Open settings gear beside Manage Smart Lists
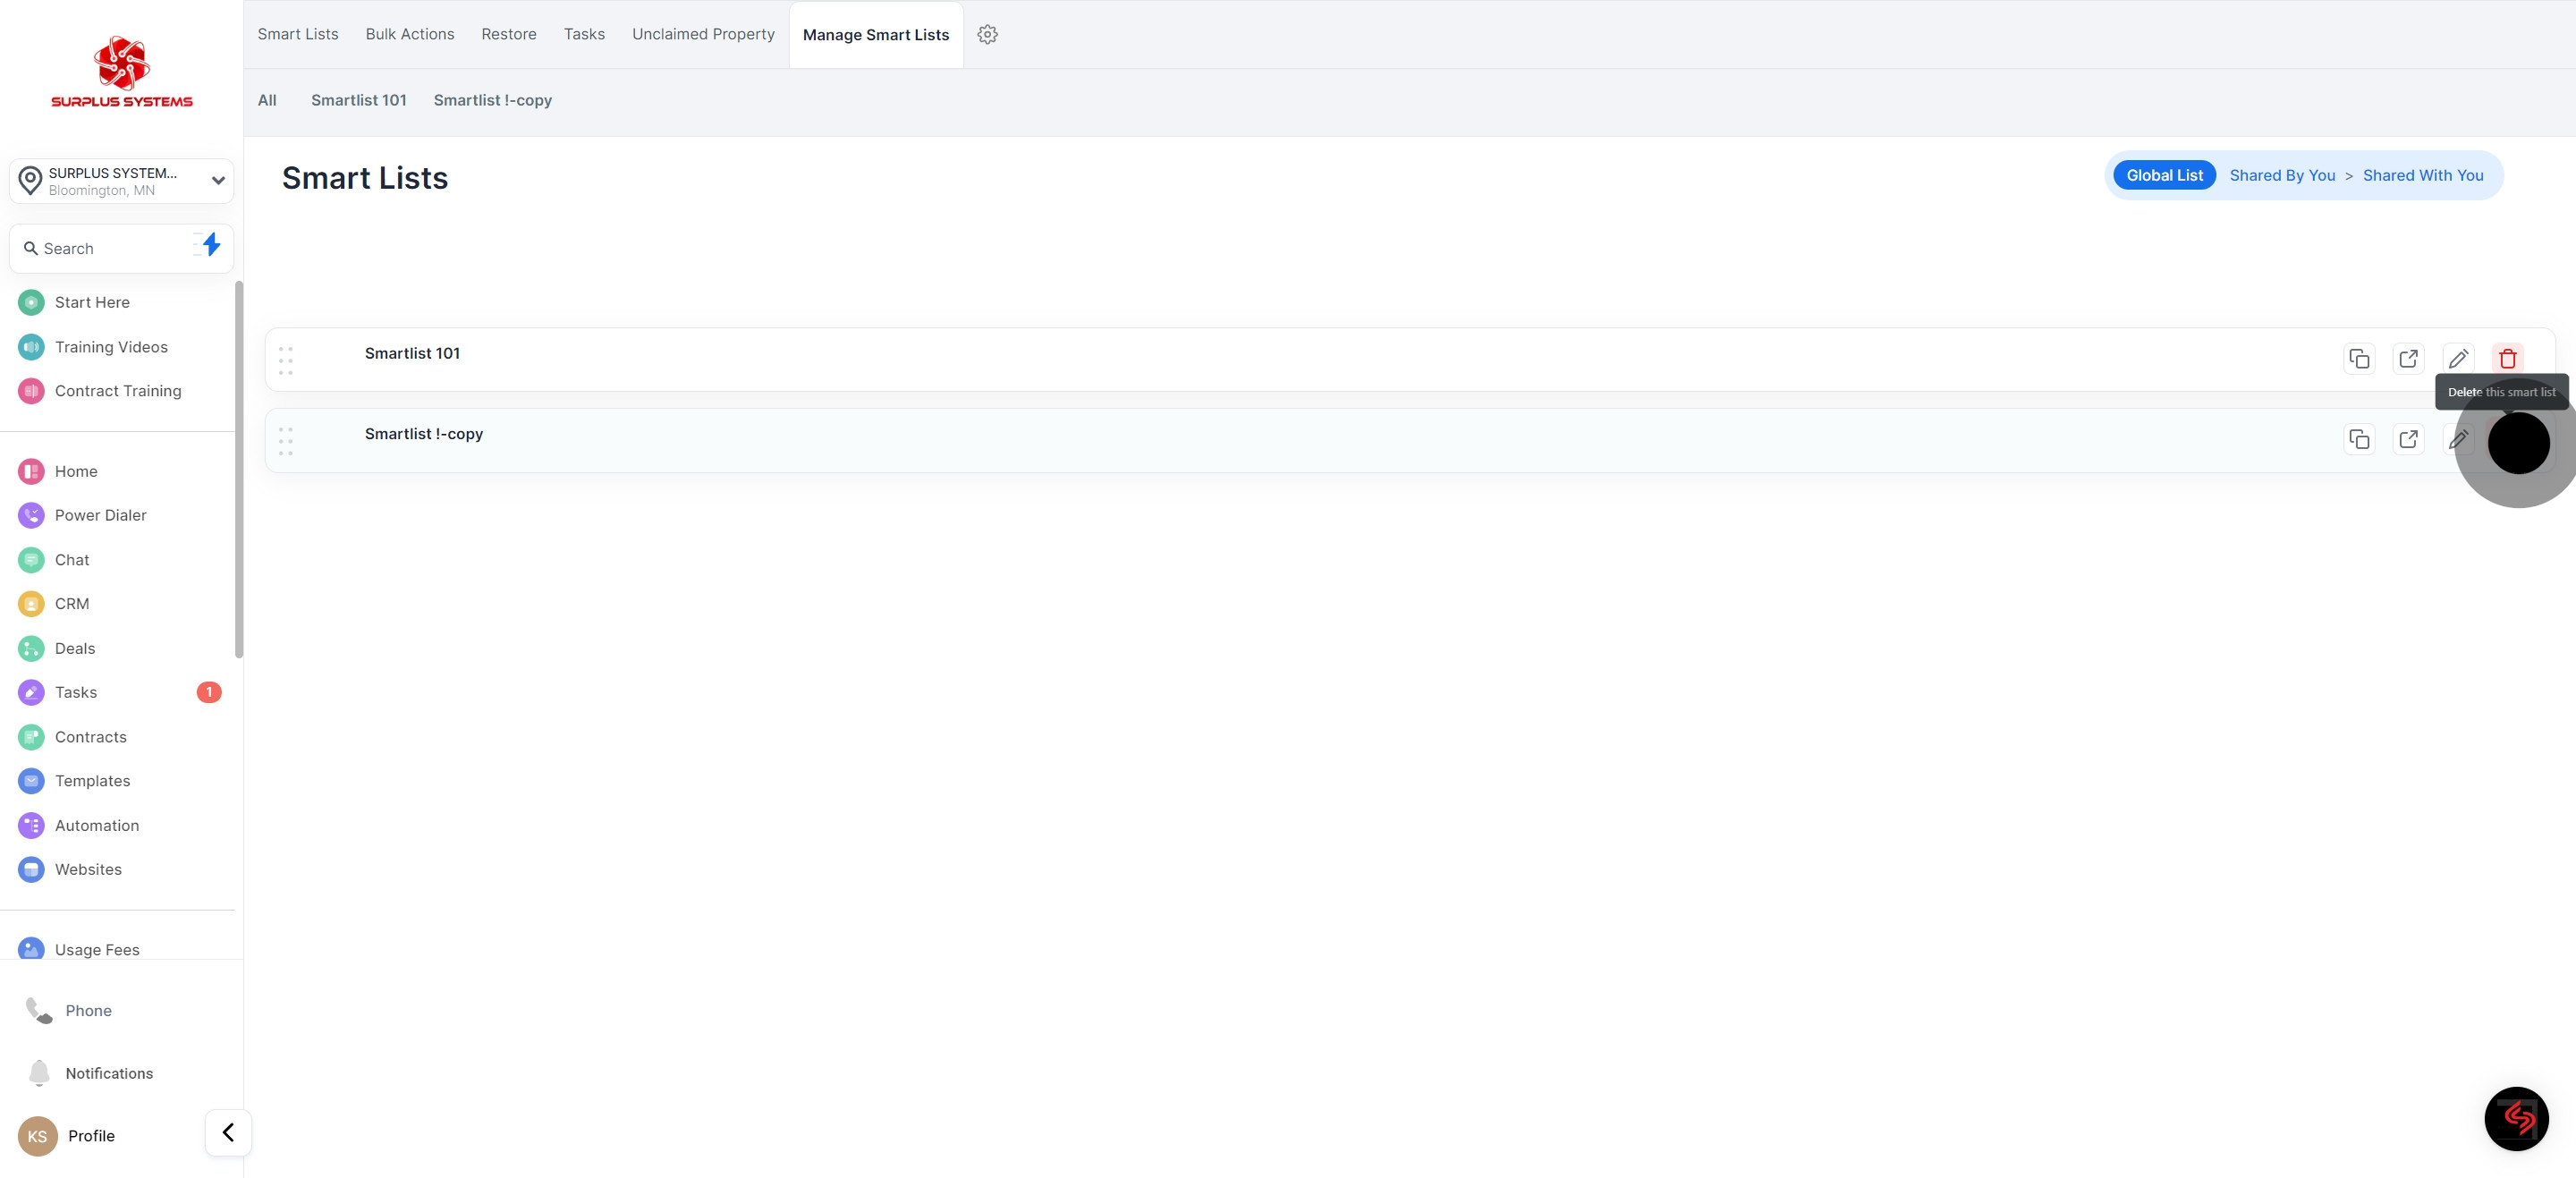 [x=987, y=35]
